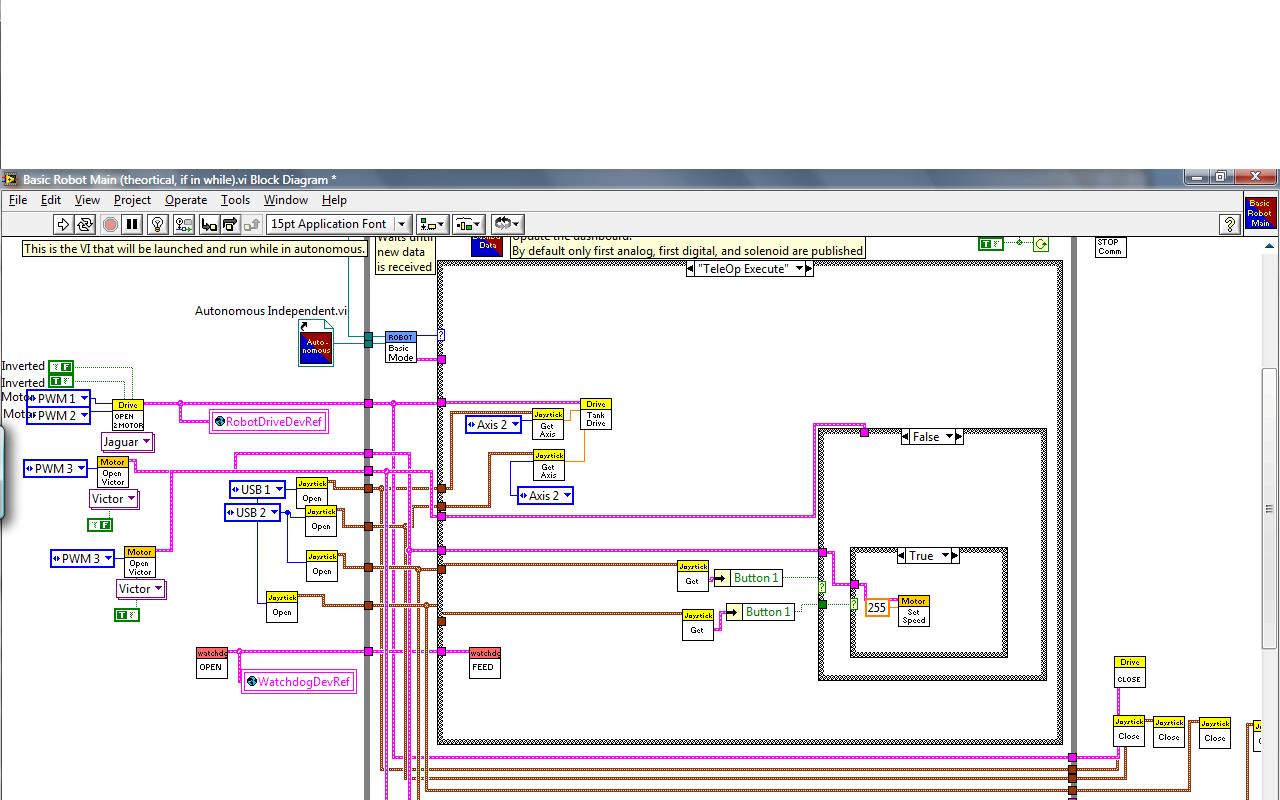
Task: Open the Align Objects pull-down
Action: pyautogui.click(x=433, y=224)
